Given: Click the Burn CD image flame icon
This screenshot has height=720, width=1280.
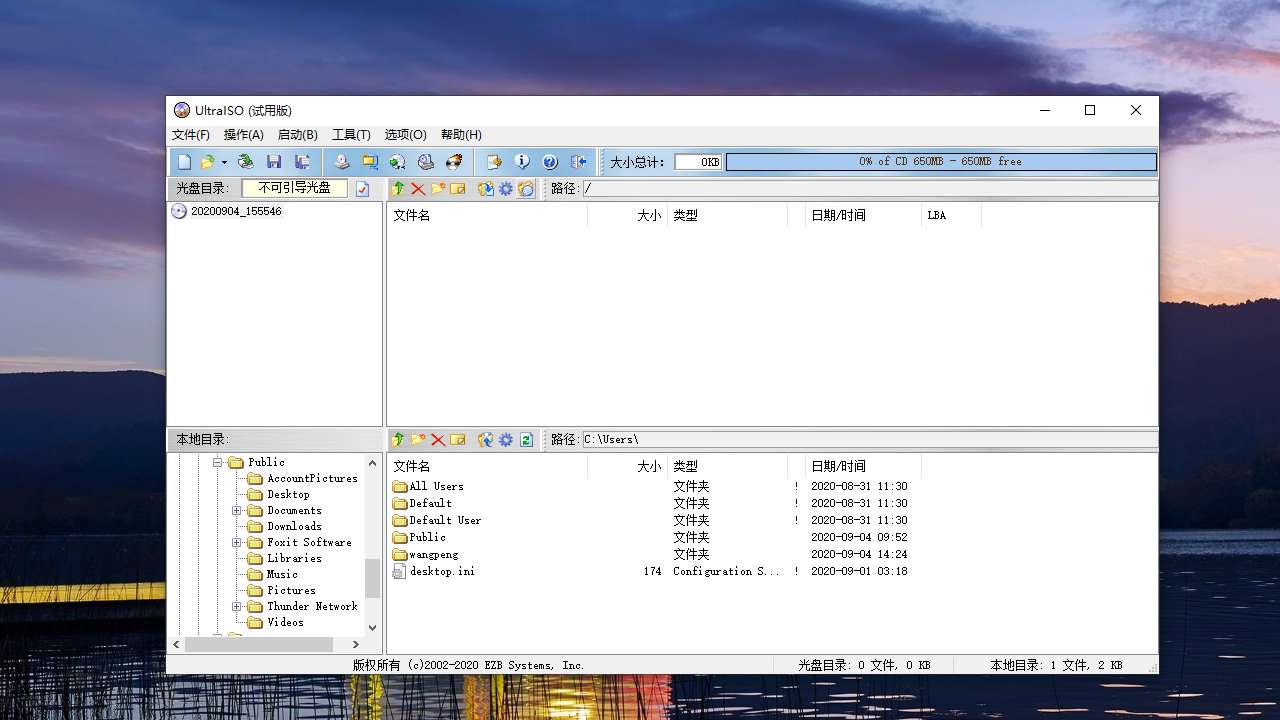Looking at the screenshot, I should pyautogui.click(x=454, y=162).
